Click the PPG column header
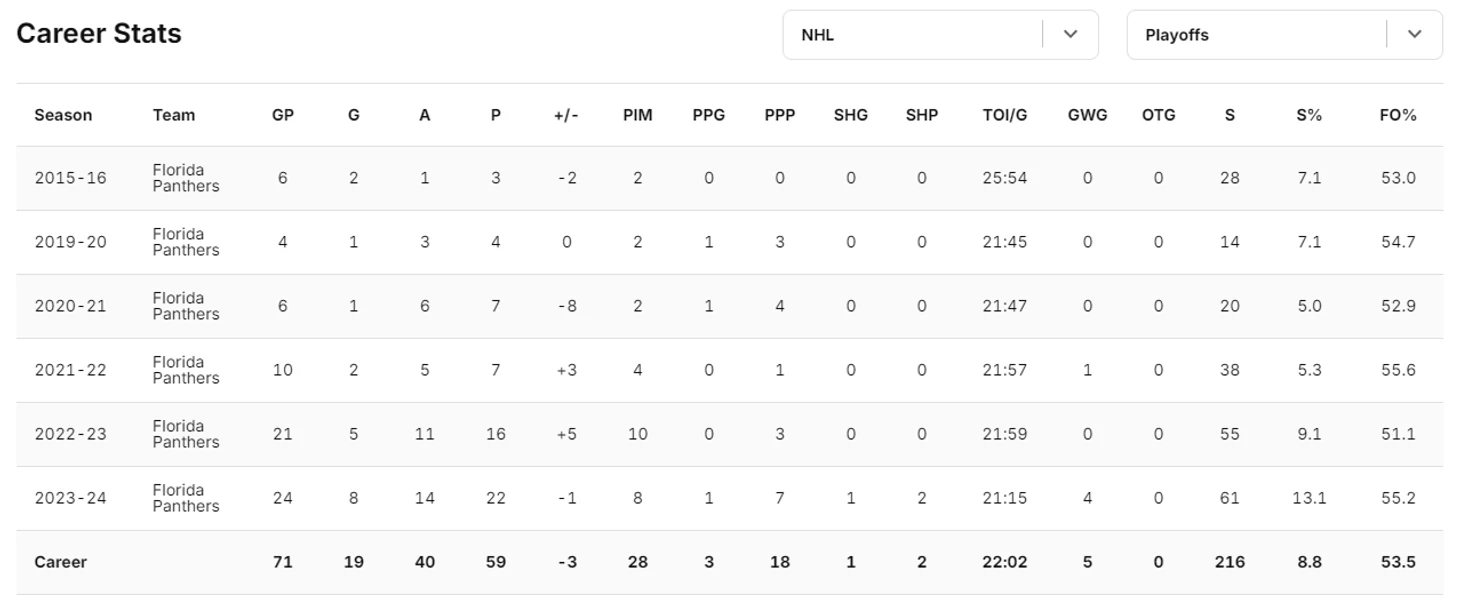 point(709,115)
